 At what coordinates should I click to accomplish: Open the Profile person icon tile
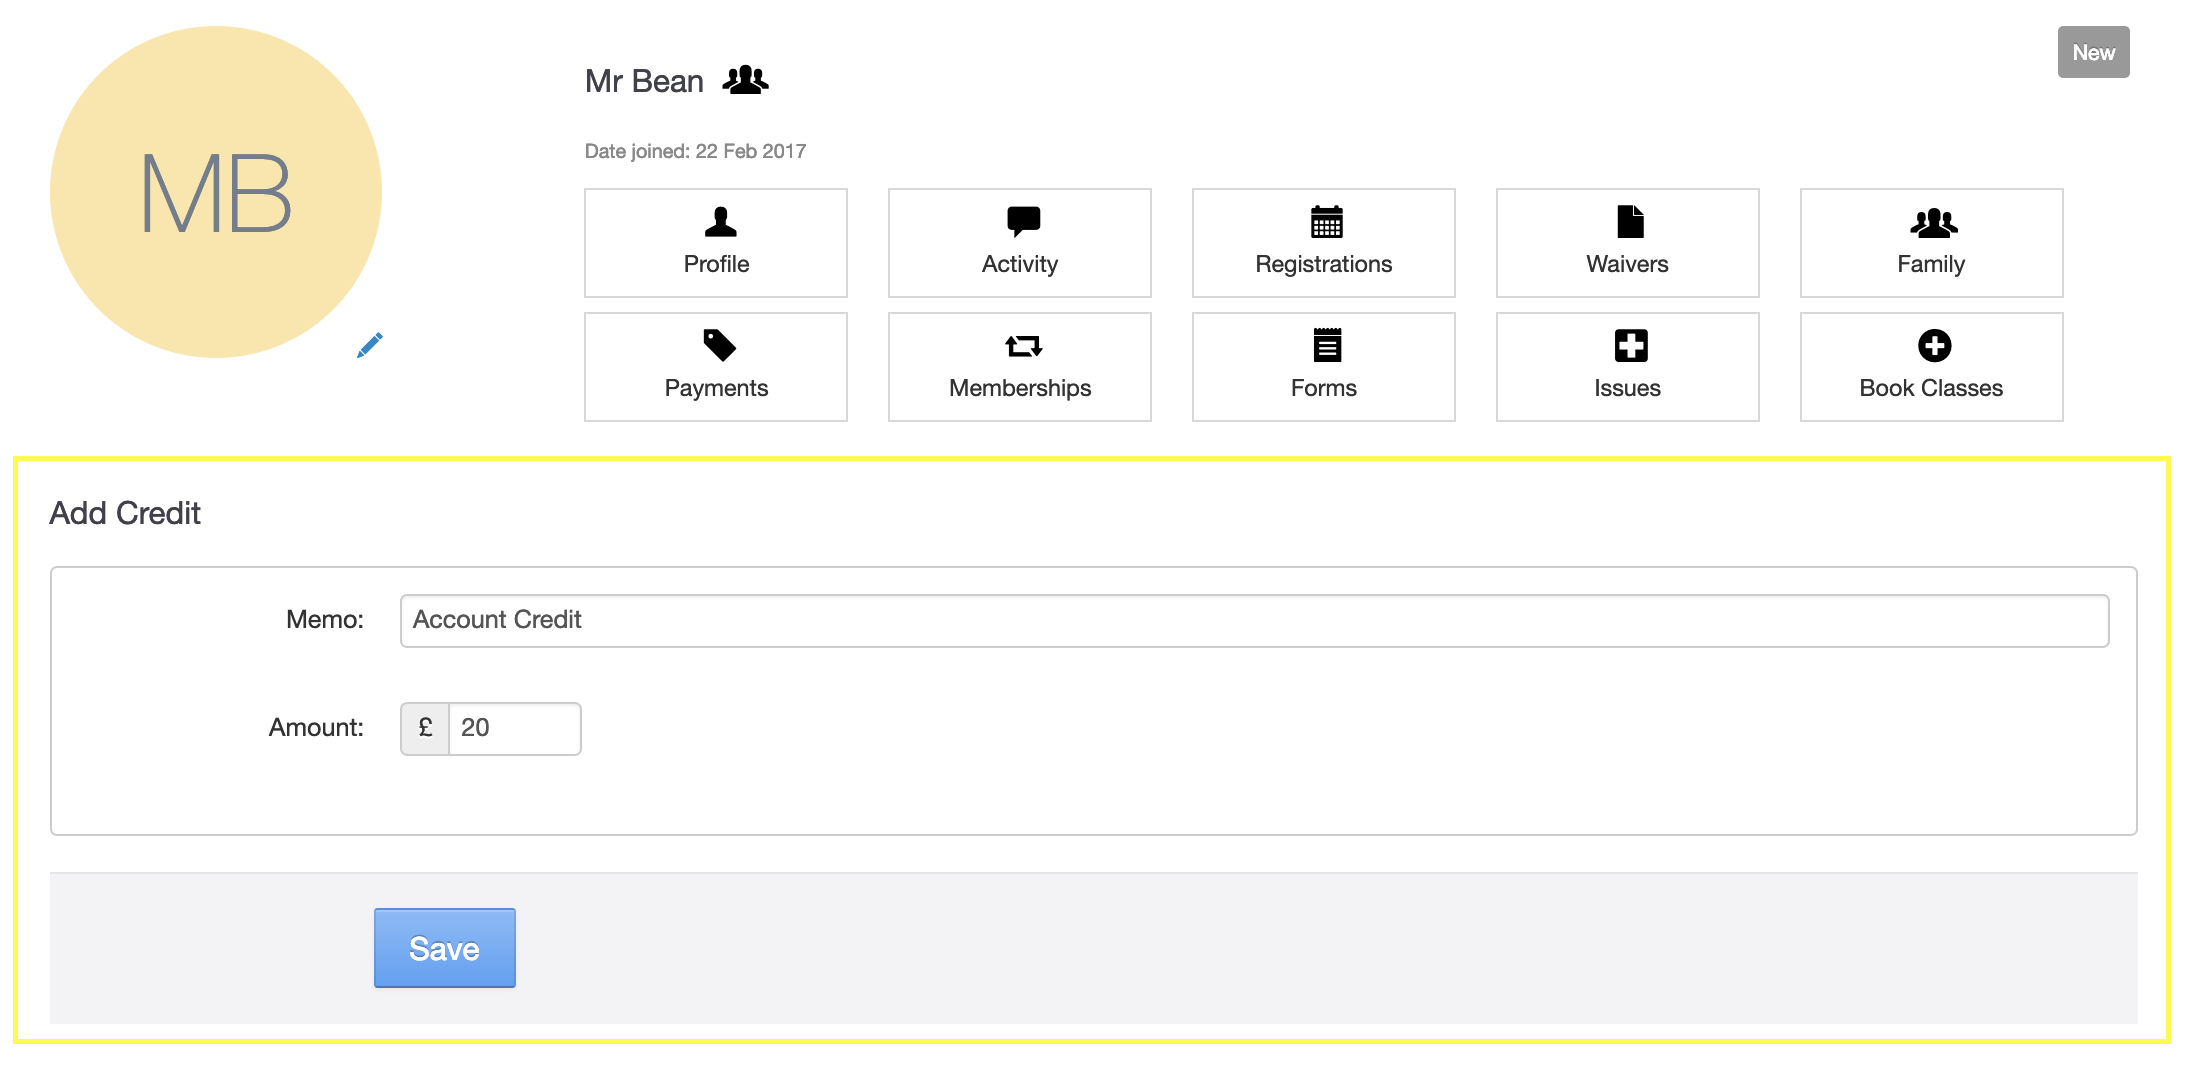(x=719, y=222)
